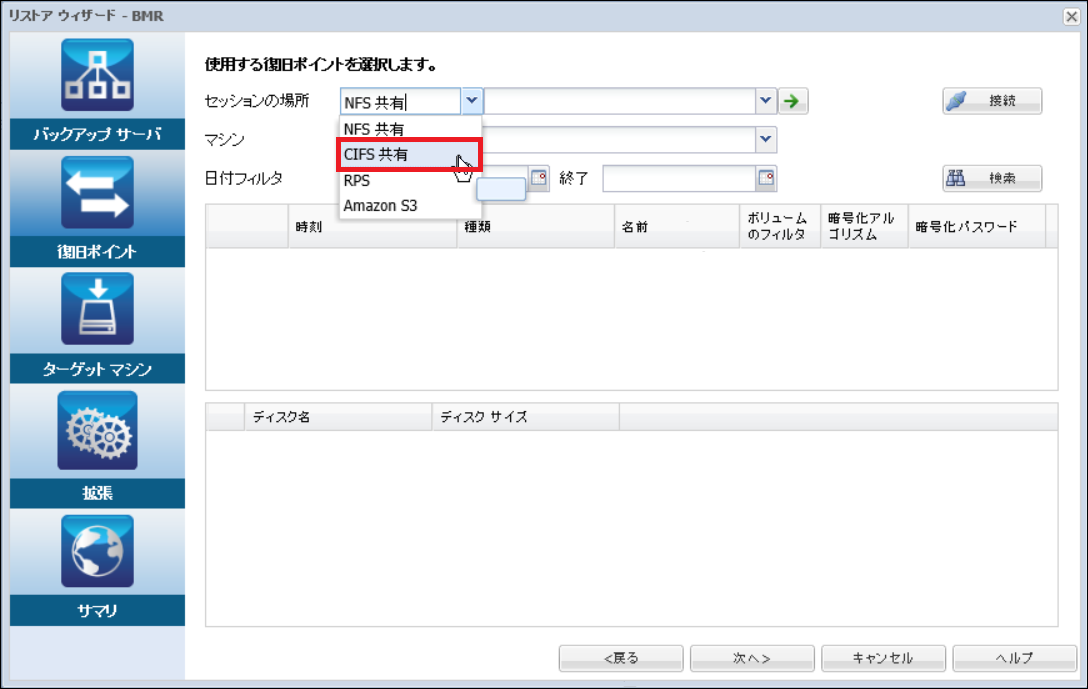The image size is (1088, 689).
Task: Click the ディスク サイズ column header
Action: click(x=525, y=417)
